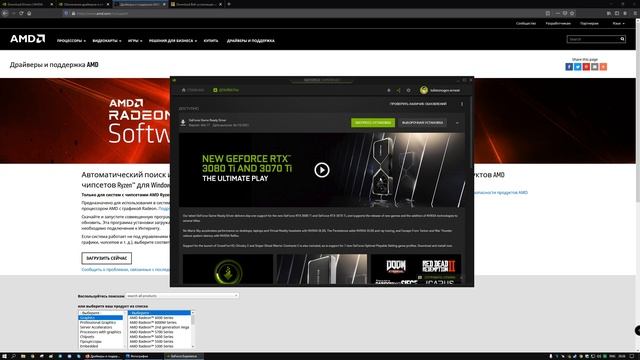Open Windows taskbar search
Image resolution: width=640 pixels, height=360 pixels.
click(x=13, y=356)
